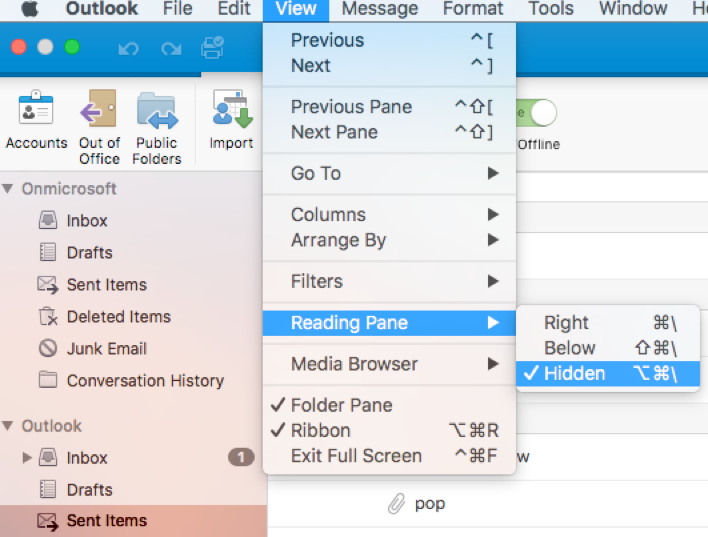The height and width of the screenshot is (537, 708).
Task: Collapse the Onmicrosoft account tree
Action: tap(8, 188)
